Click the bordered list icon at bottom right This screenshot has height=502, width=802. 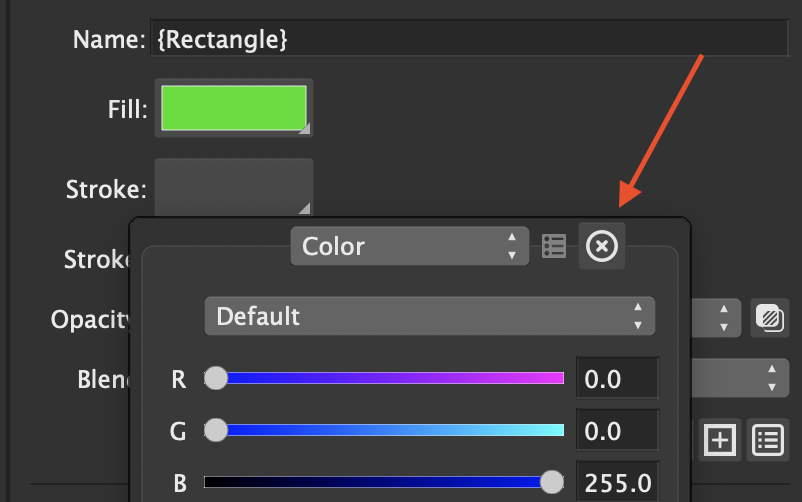(x=767, y=439)
